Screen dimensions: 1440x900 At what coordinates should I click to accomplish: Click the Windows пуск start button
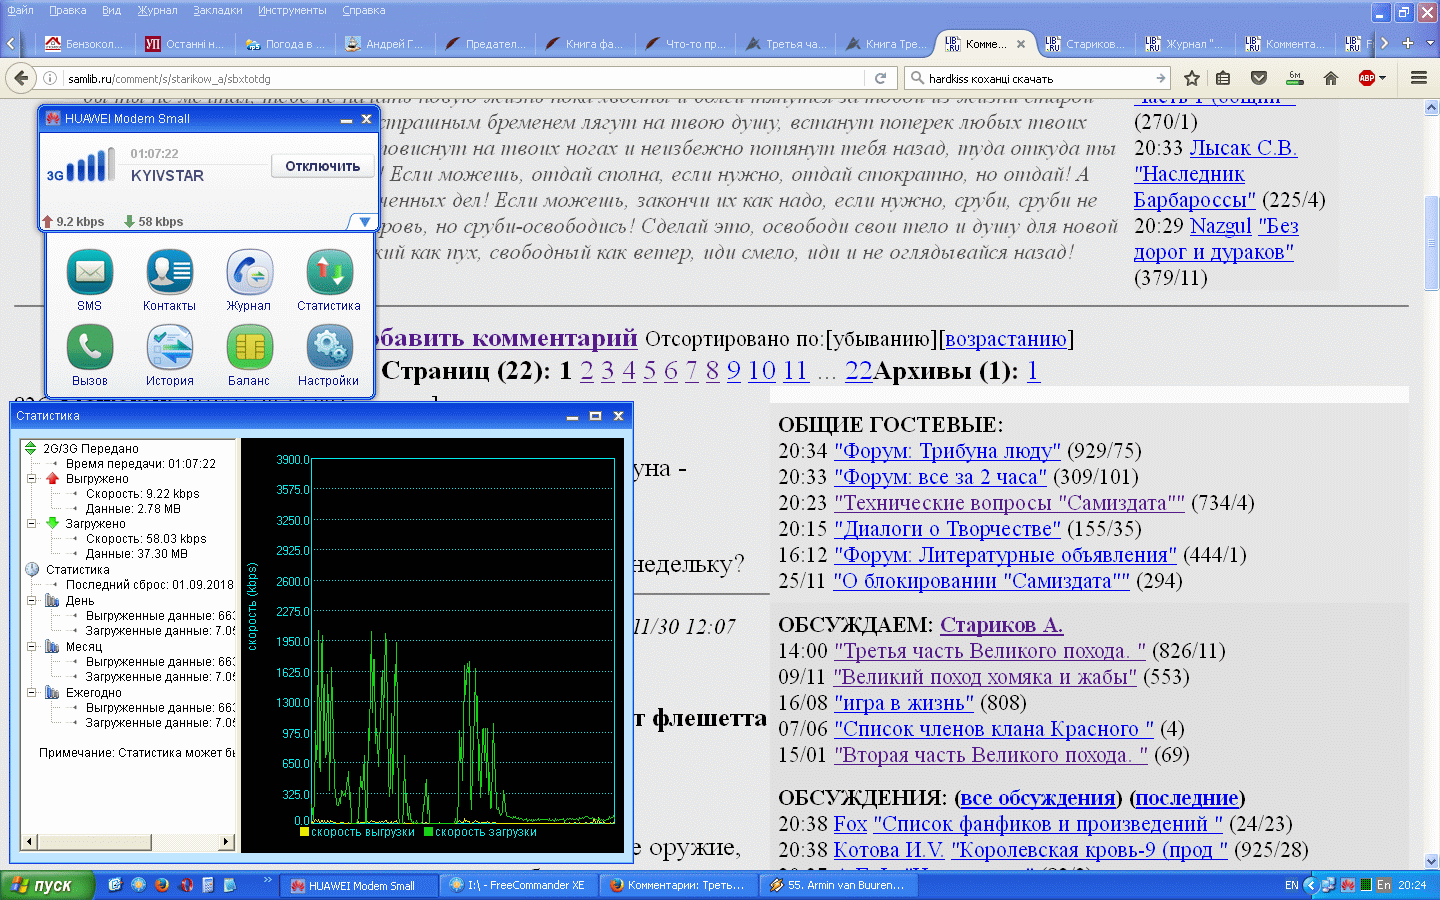[x=47, y=885]
